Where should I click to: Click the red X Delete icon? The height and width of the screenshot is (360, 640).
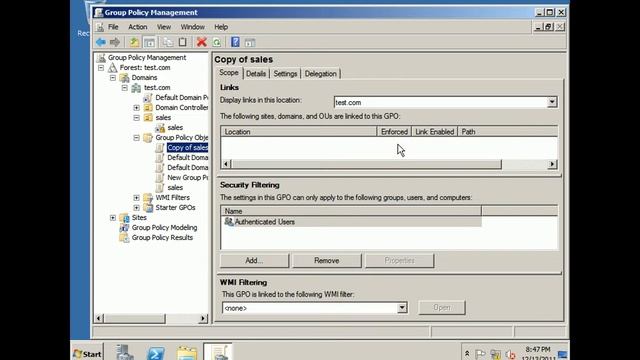[x=202, y=42]
